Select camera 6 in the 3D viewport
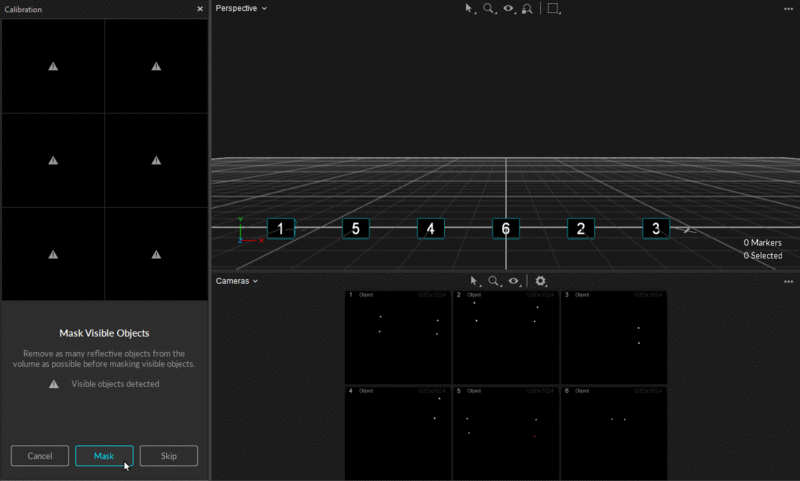The height and width of the screenshot is (481, 800). coord(505,229)
